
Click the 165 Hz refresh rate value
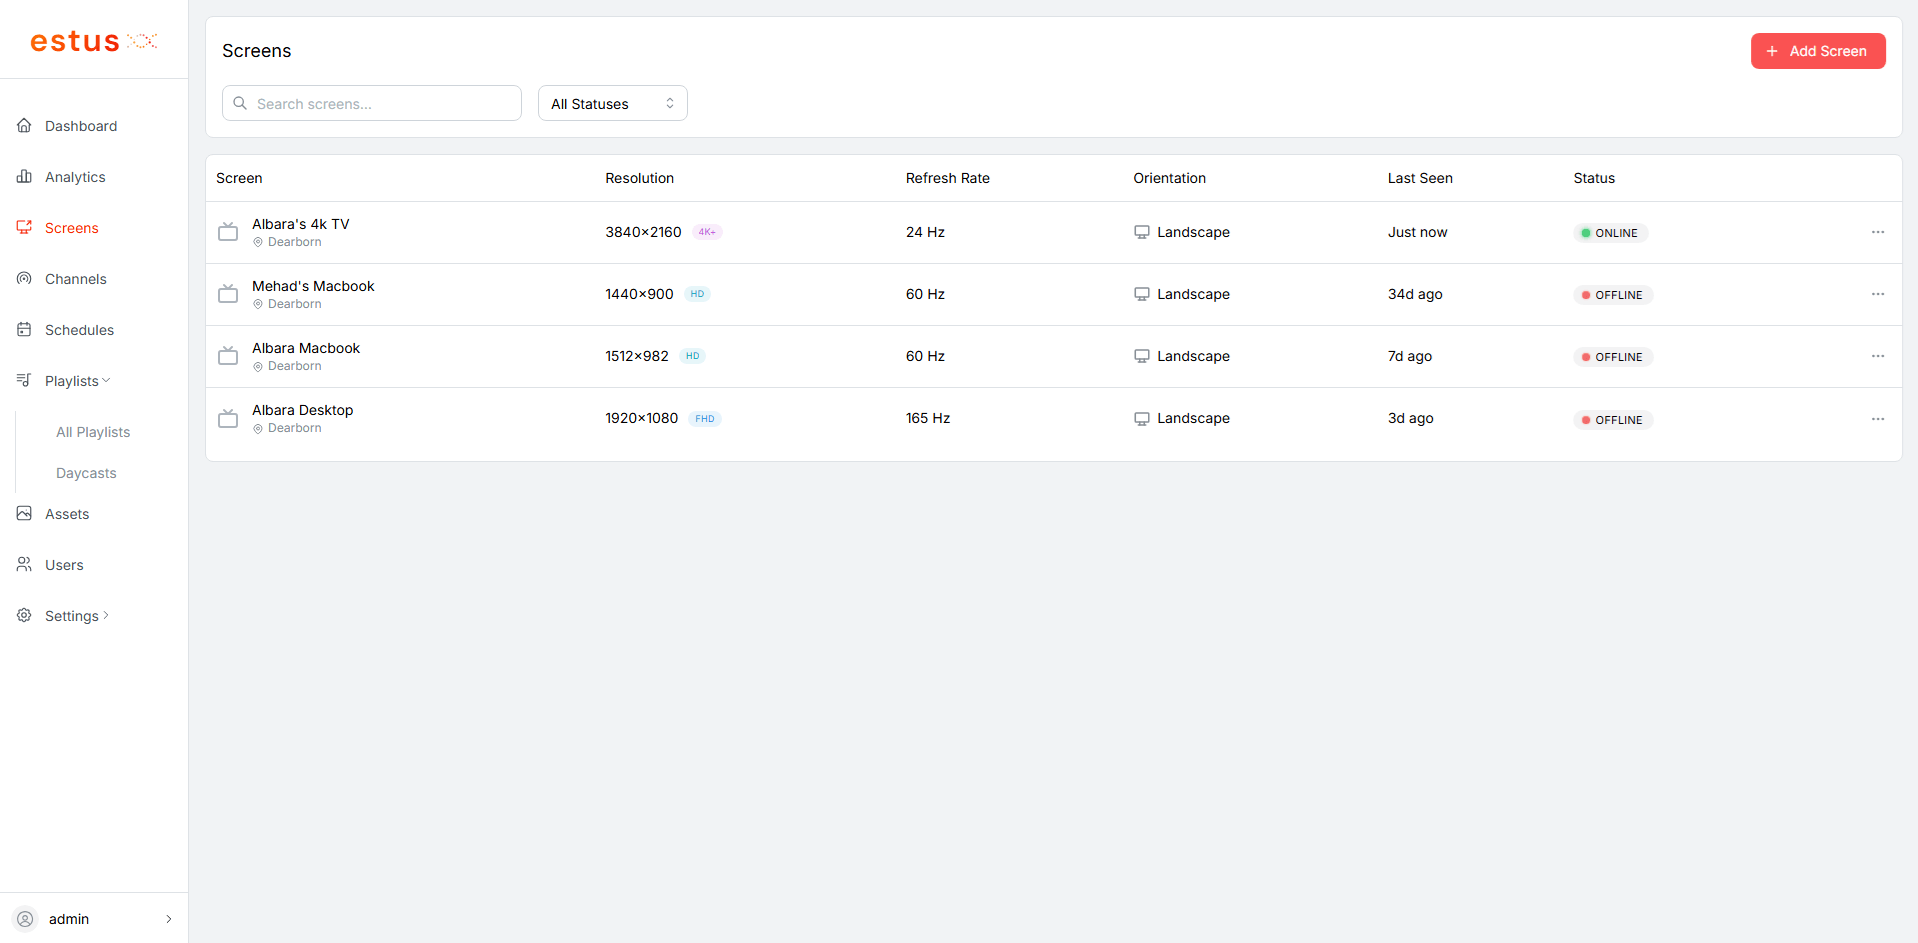(928, 418)
